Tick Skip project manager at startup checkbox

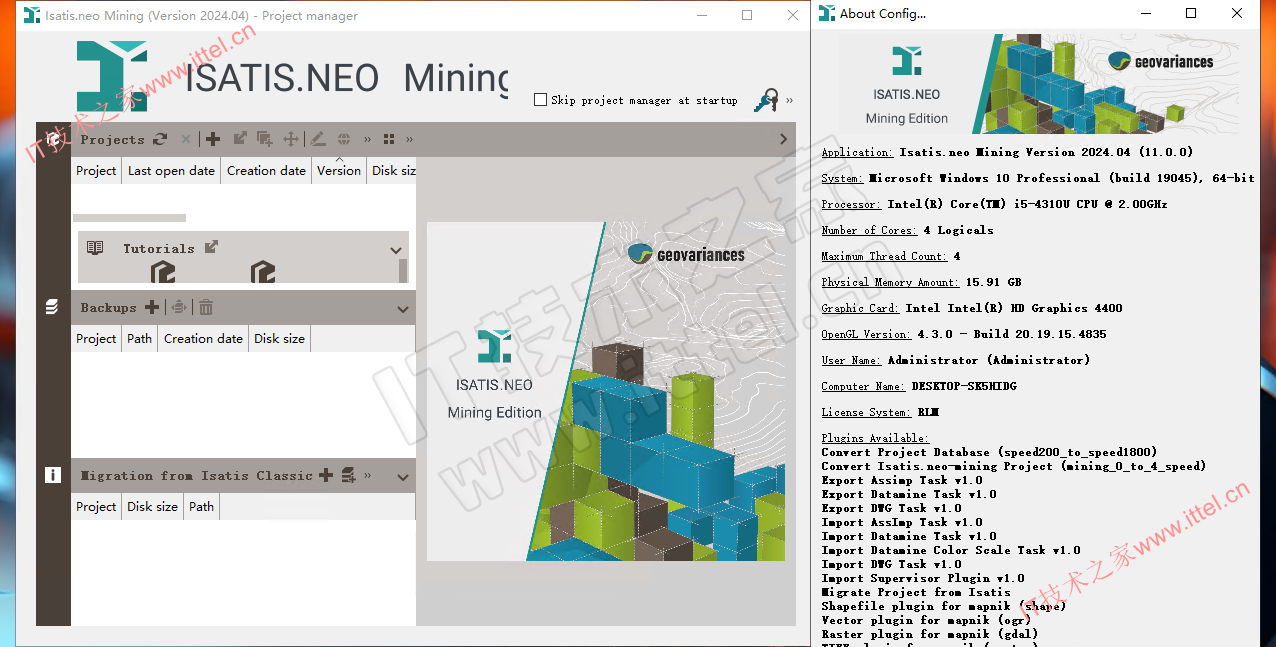pyautogui.click(x=541, y=100)
